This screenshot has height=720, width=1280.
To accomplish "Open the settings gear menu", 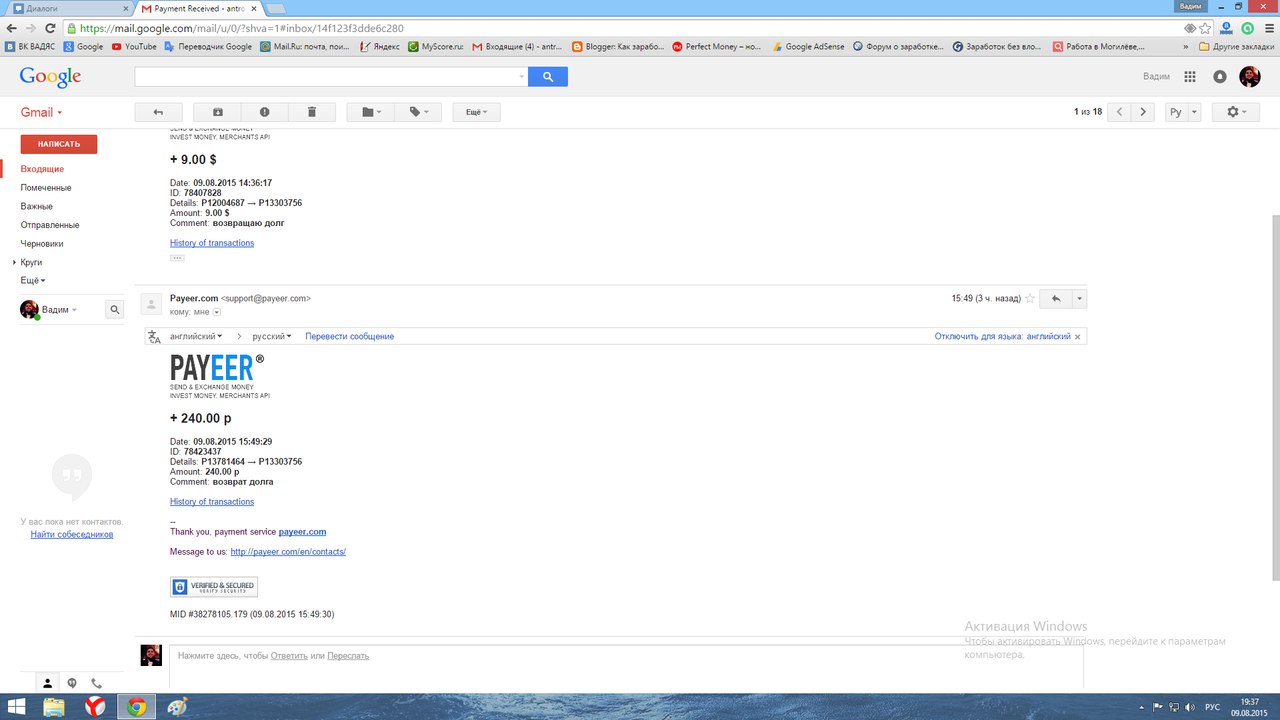I will 1236,112.
